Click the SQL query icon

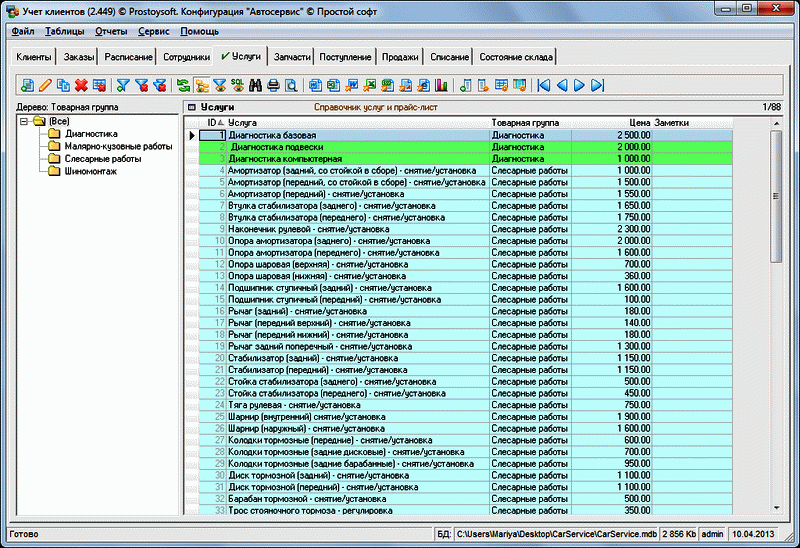pyautogui.click(x=237, y=85)
